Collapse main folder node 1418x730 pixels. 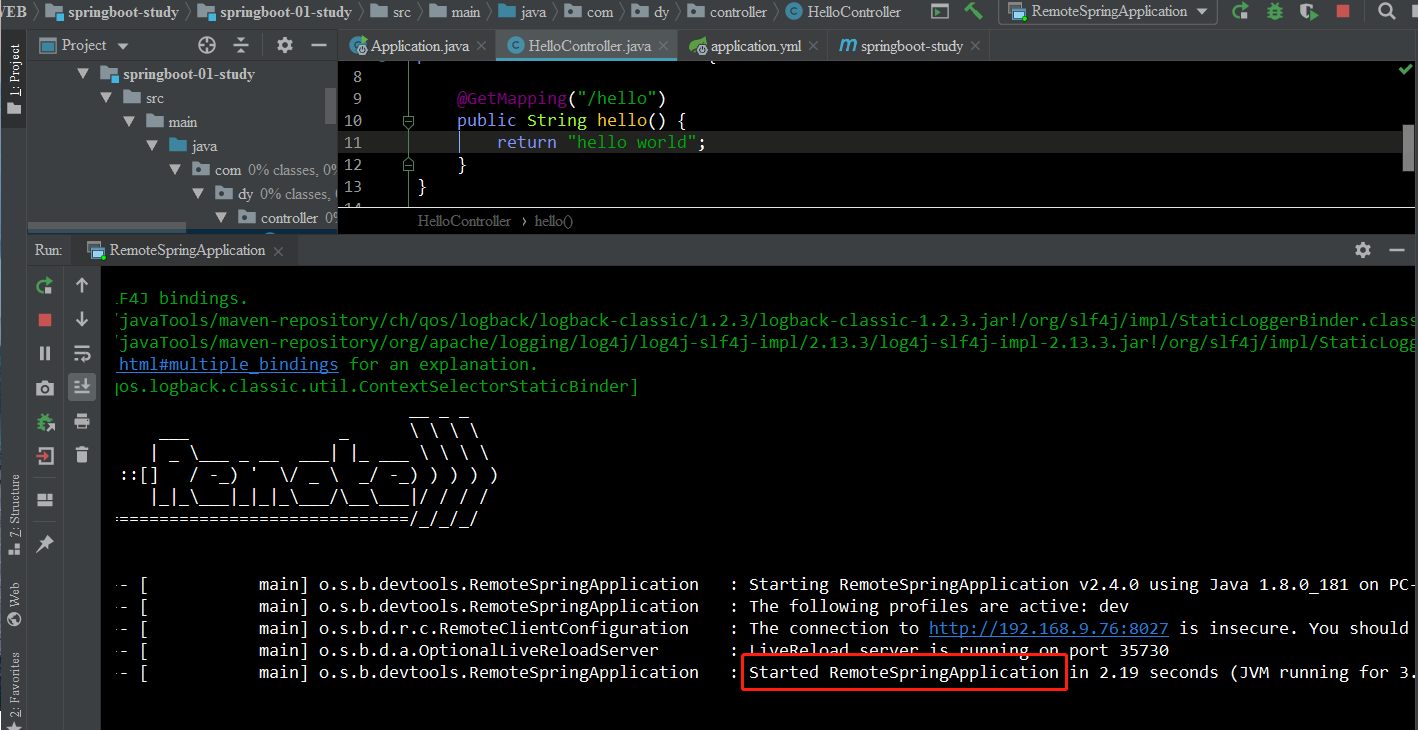(129, 122)
